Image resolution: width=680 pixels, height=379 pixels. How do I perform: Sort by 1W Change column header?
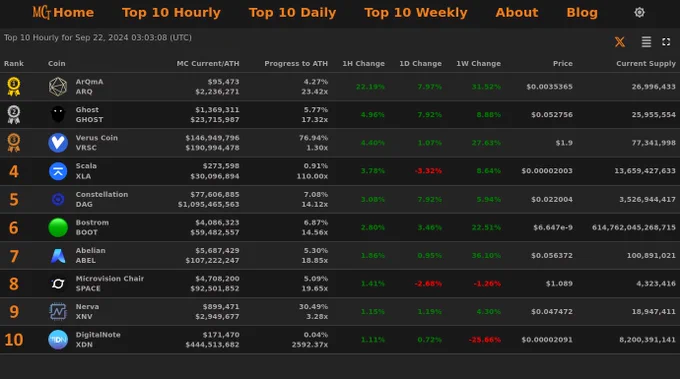click(478, 63)
